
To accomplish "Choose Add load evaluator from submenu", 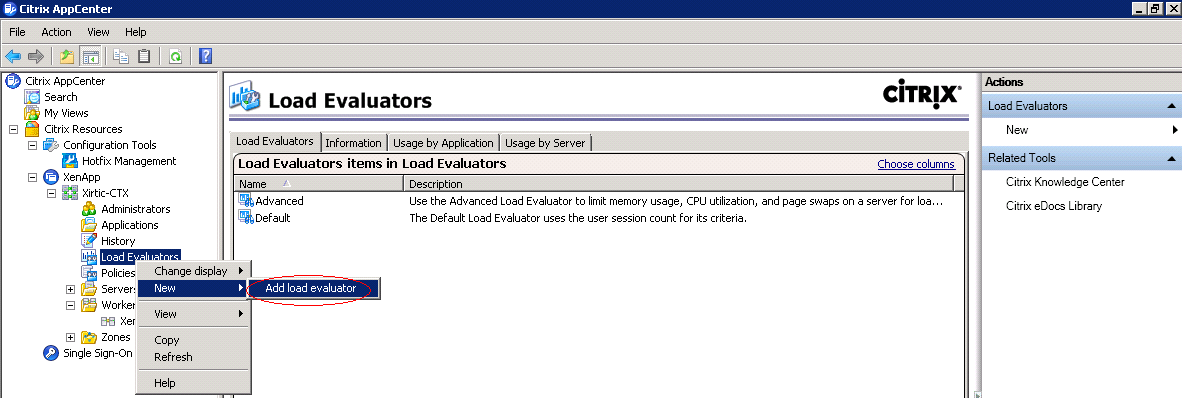I will point(313,288).
